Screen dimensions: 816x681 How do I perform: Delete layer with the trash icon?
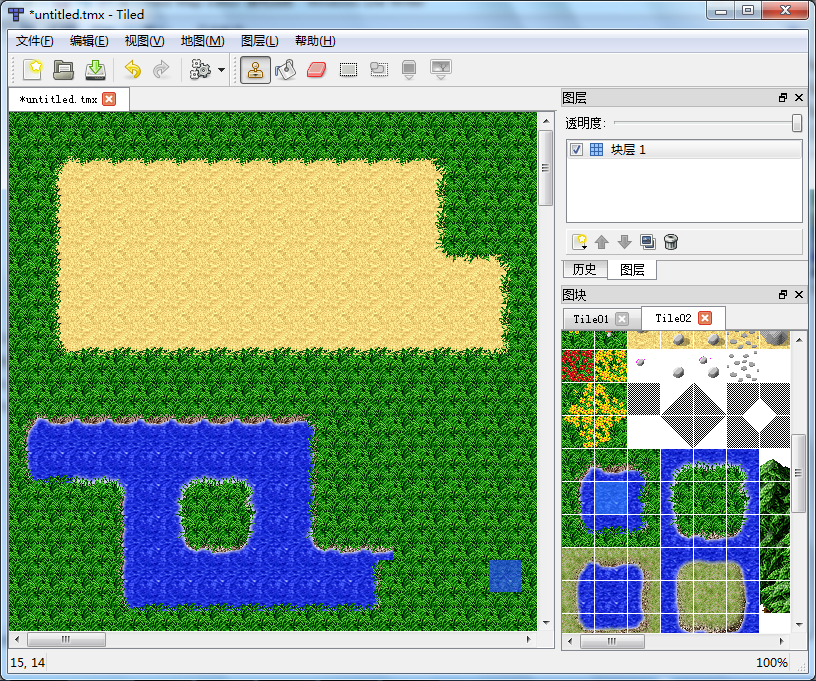pos(671,242)
